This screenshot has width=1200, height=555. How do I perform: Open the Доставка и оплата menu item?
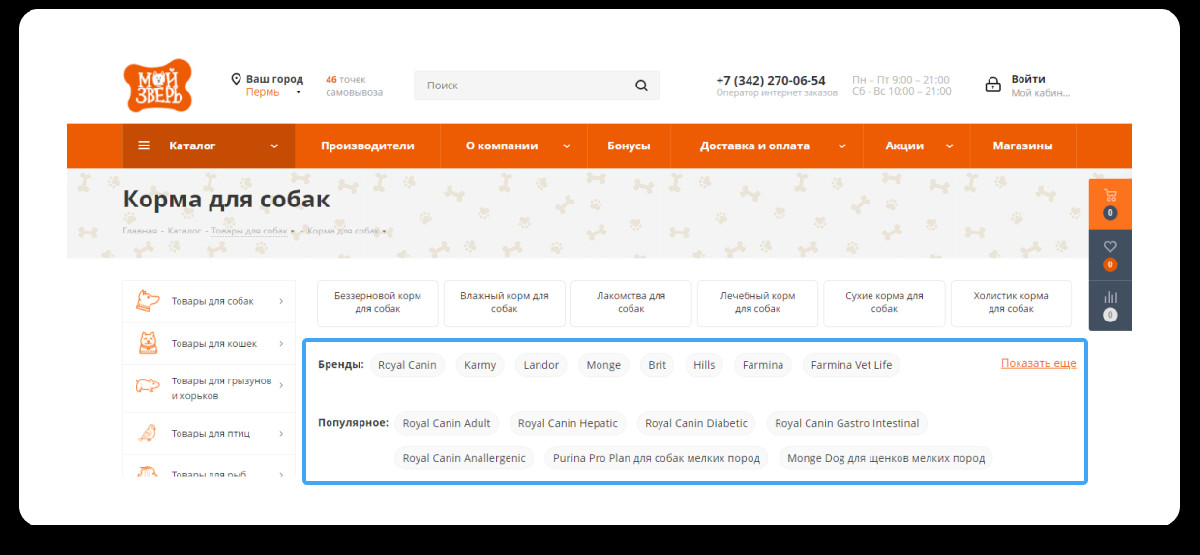tap(767, 146)
